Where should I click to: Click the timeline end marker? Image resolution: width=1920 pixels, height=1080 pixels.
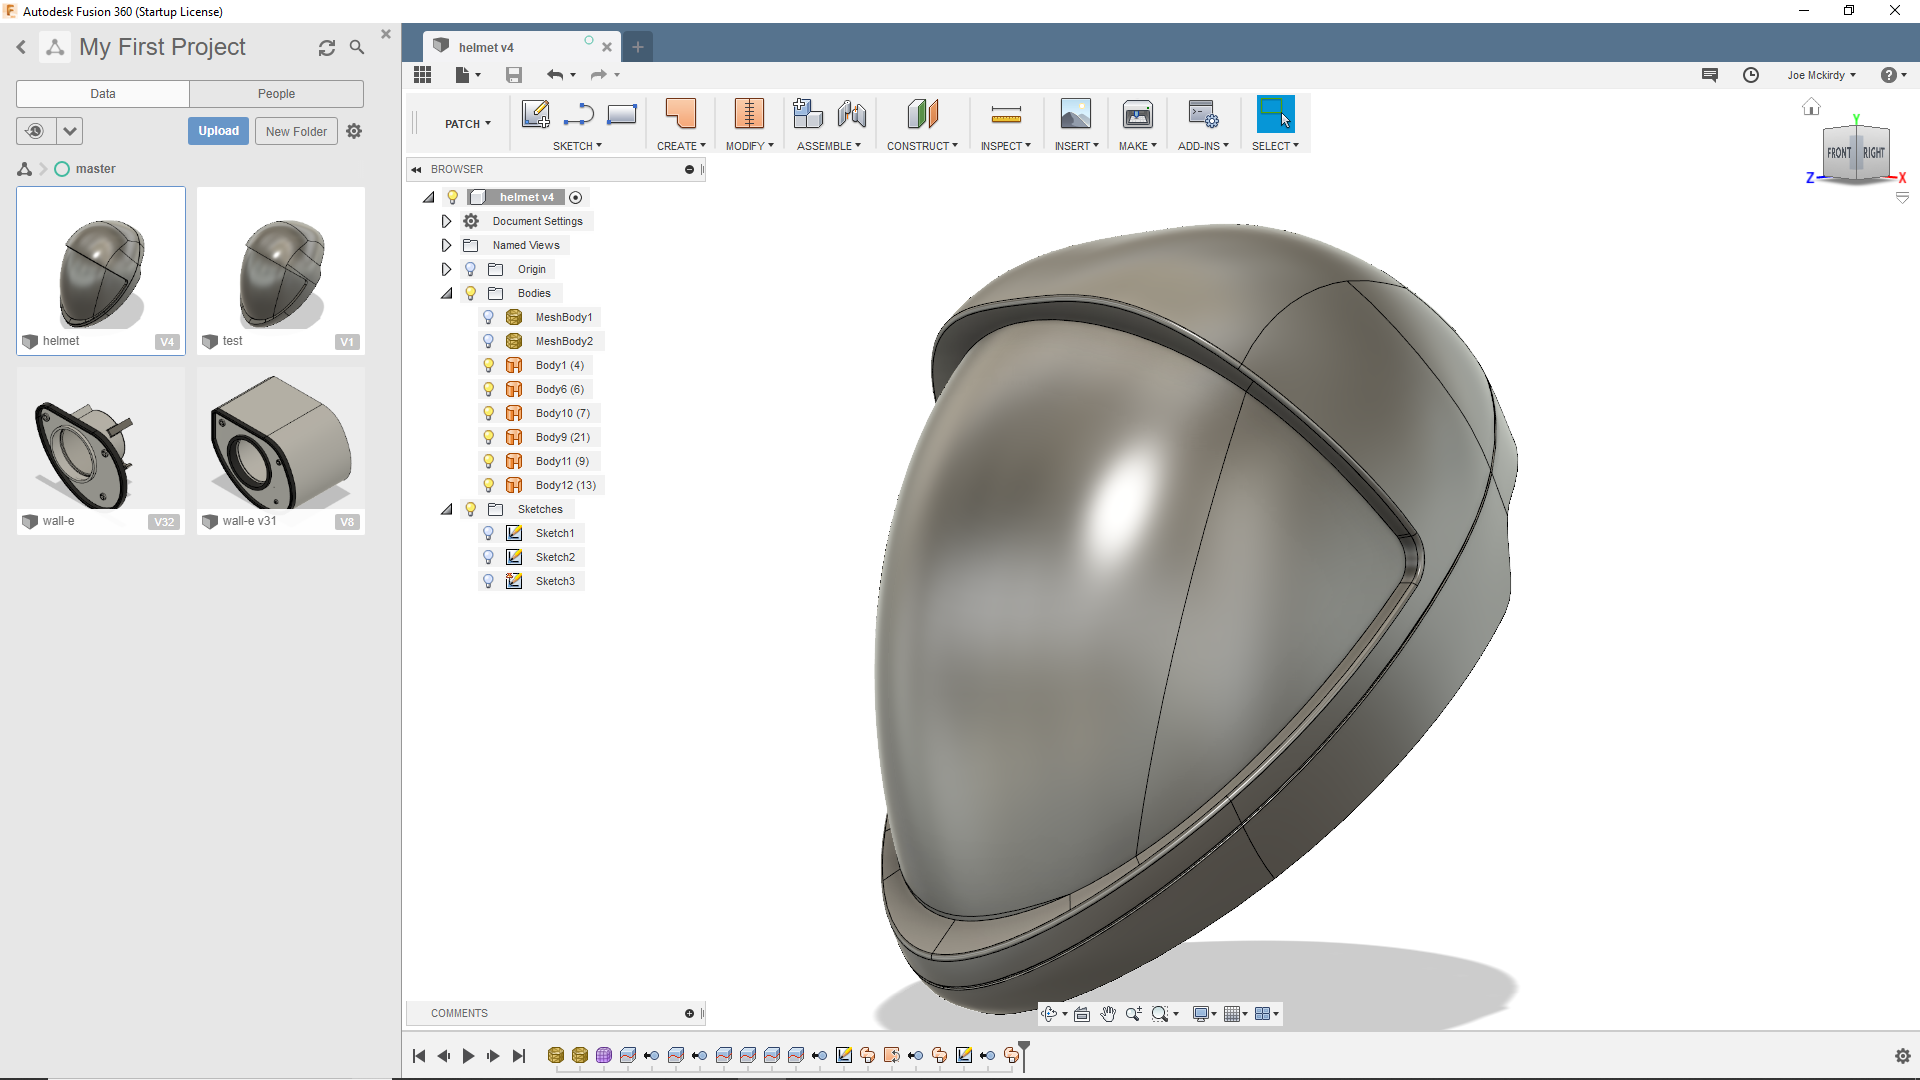click(1024, 1055)
